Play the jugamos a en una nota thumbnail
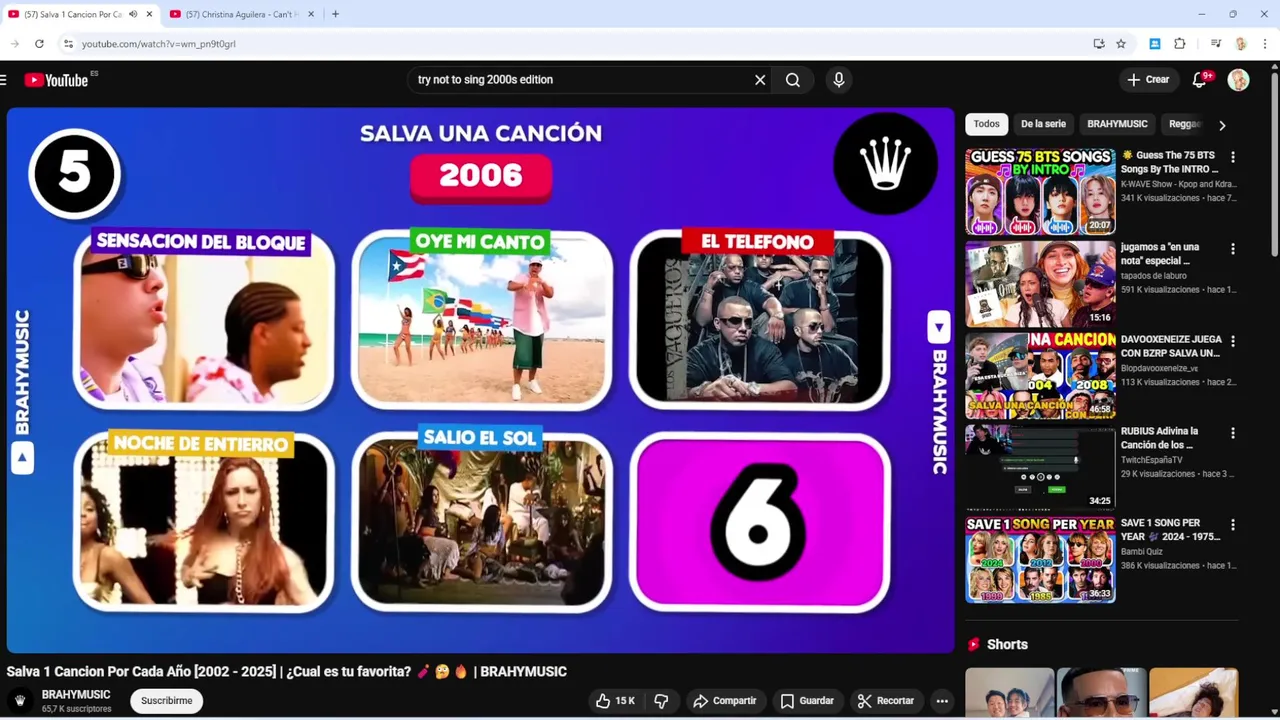 point(1040,284)
